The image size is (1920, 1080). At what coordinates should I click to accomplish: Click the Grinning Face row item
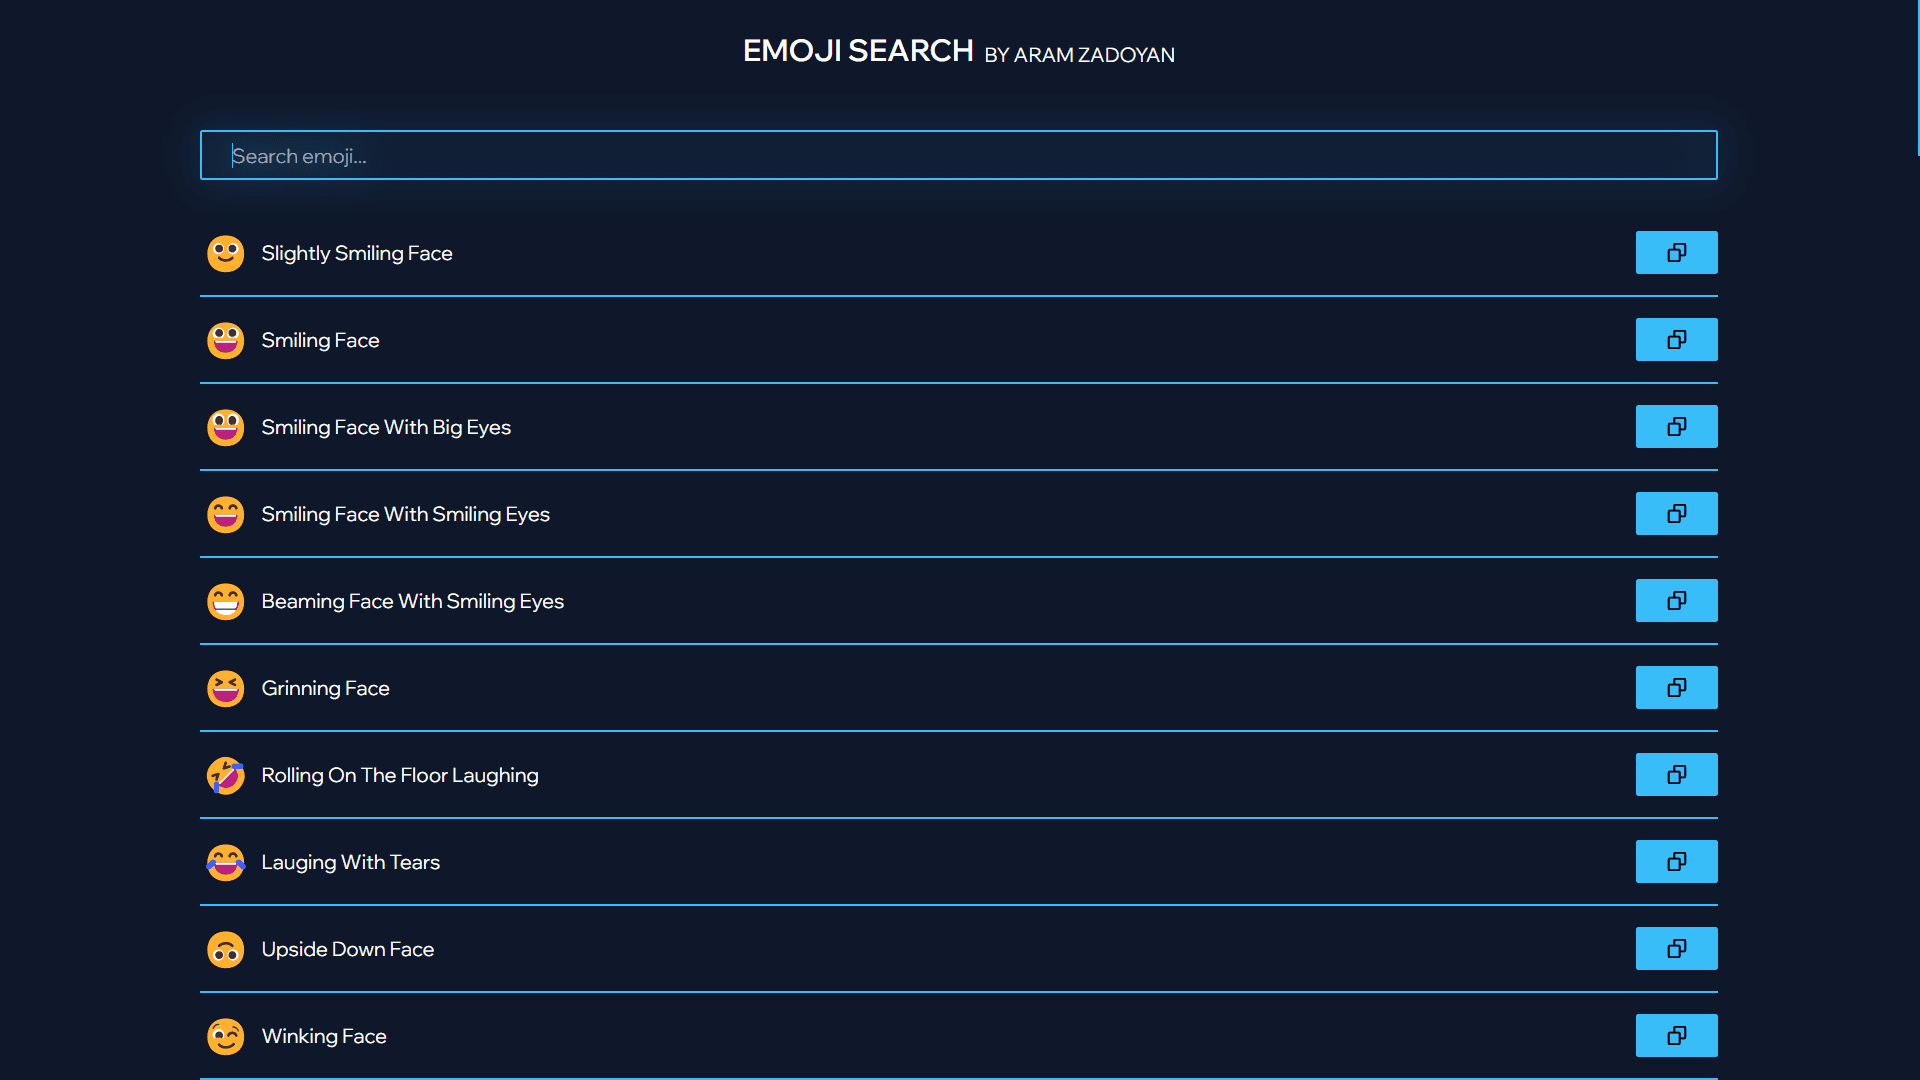click(x=959, y=687)
